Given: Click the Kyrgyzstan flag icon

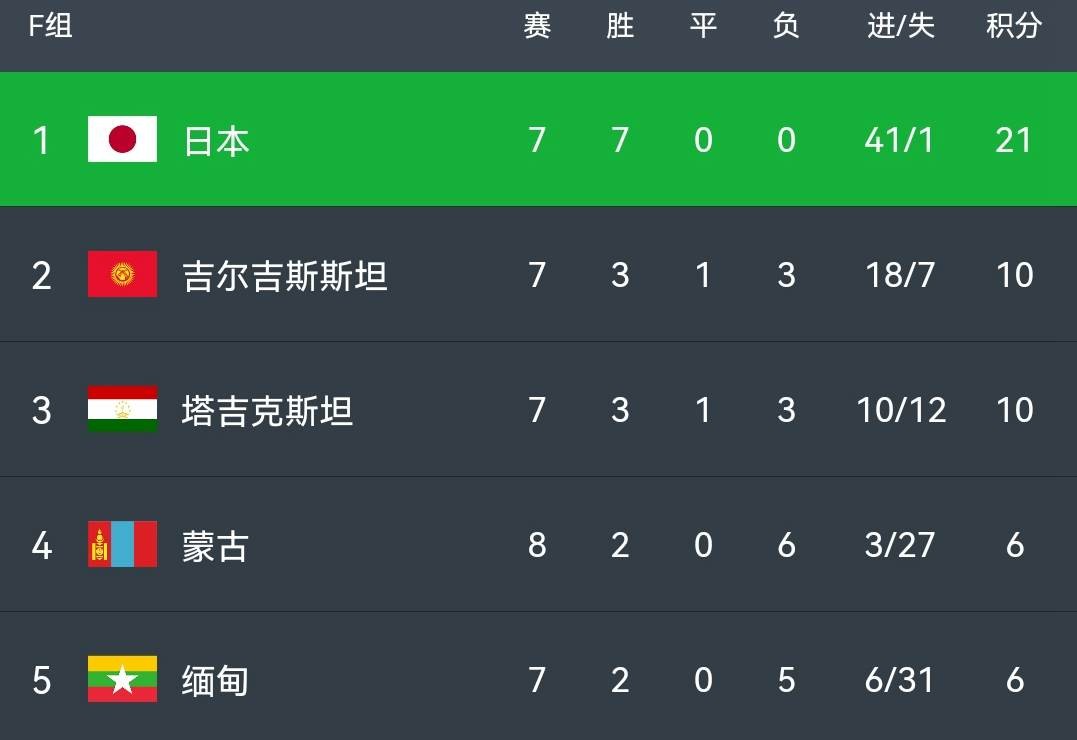Looking at the screenshot, I should 122,274.
